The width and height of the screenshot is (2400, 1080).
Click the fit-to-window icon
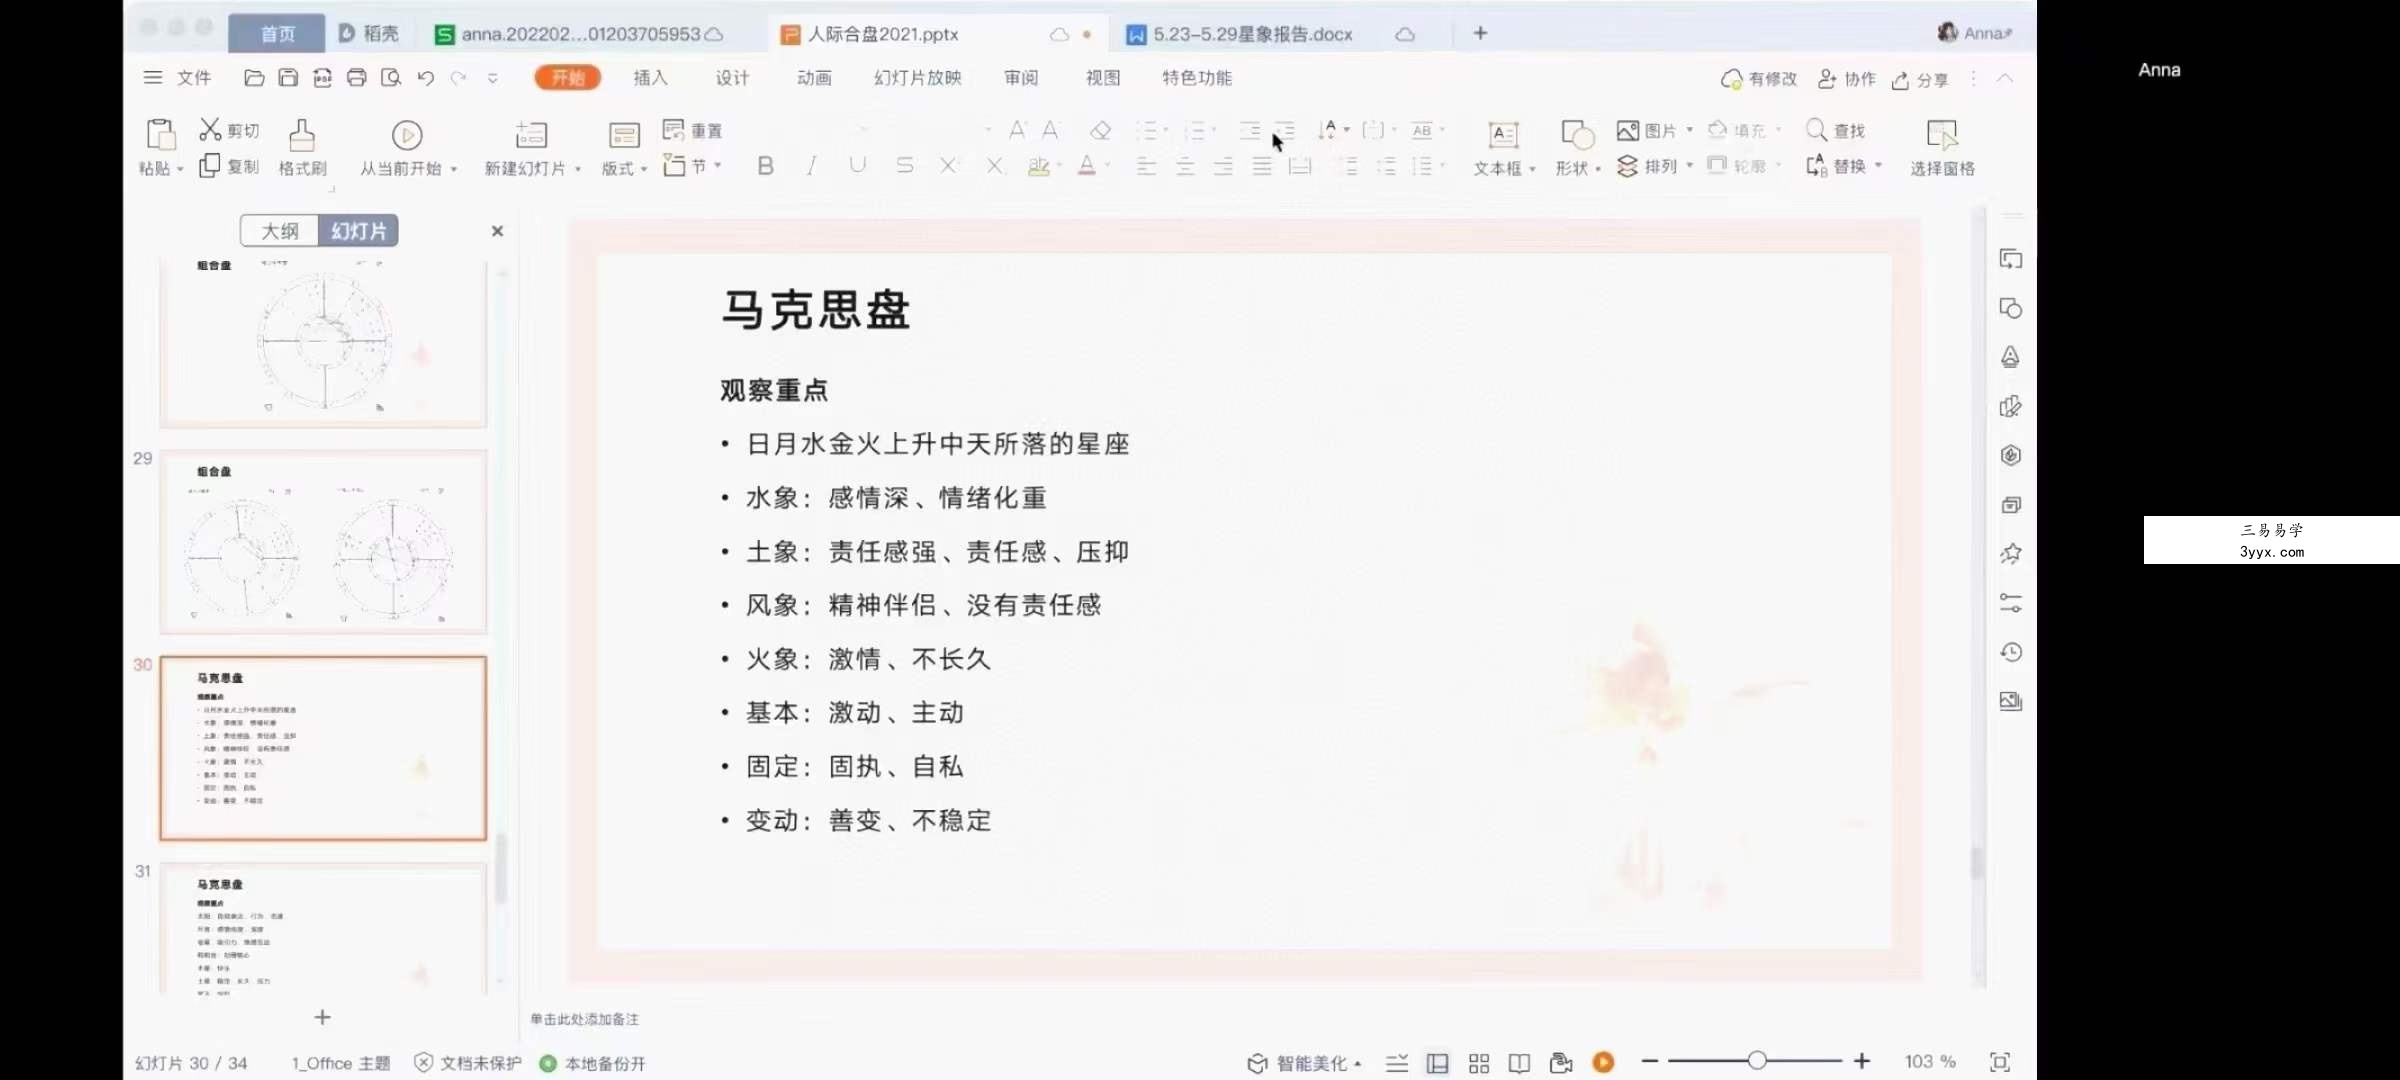1999,1062
